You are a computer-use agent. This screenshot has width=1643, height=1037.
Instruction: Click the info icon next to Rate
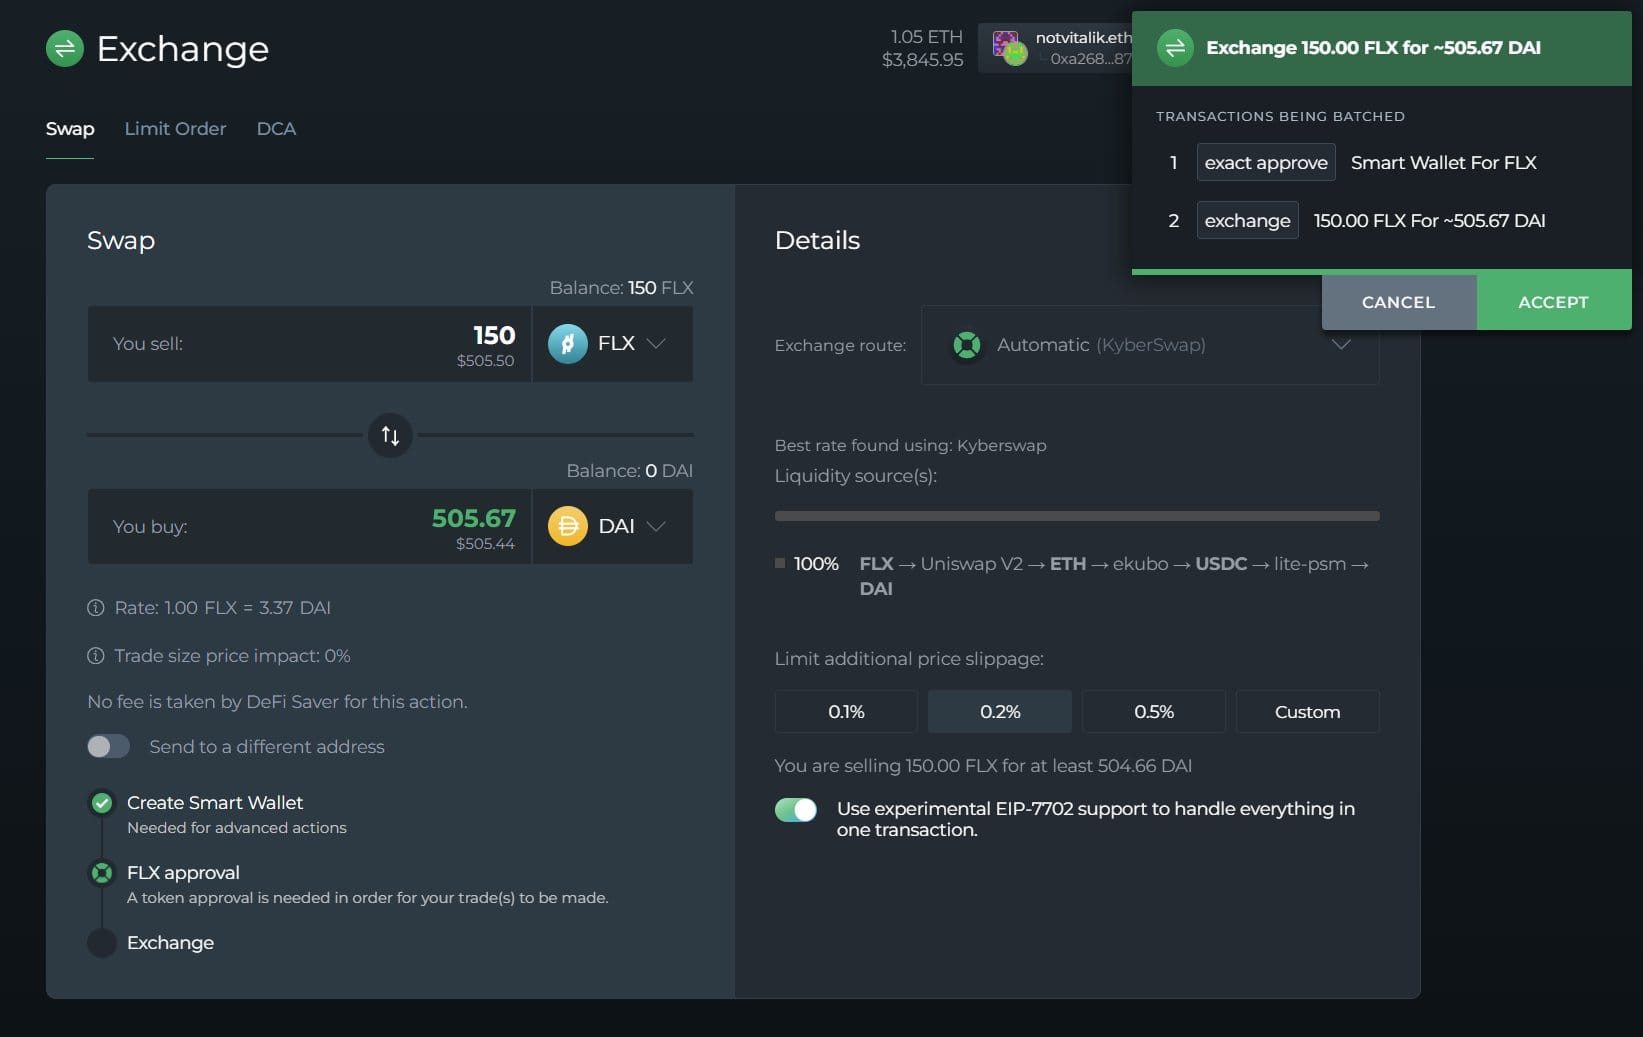(x=96, y=607)
